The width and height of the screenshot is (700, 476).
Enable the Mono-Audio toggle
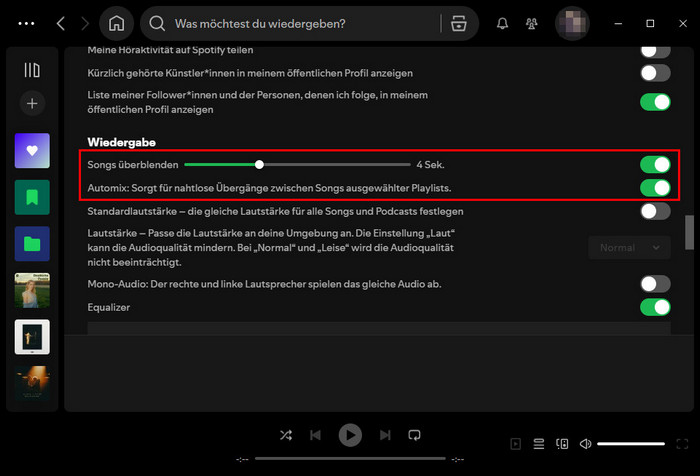[x=655, y=284]
